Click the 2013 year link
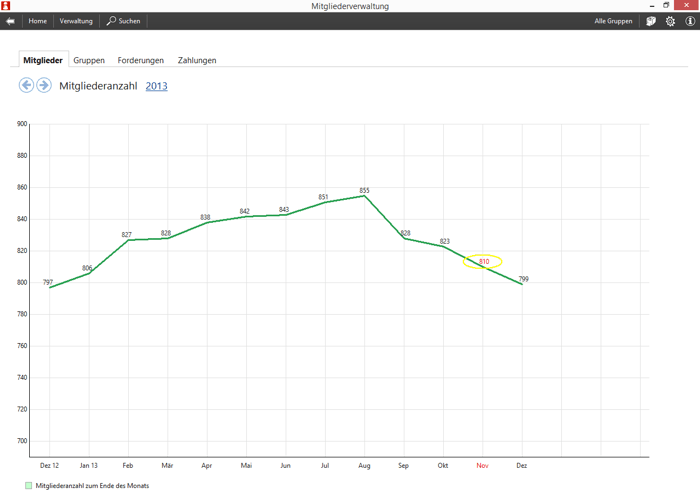This screenshot has width=700, height=503. [x=156, y=86]
